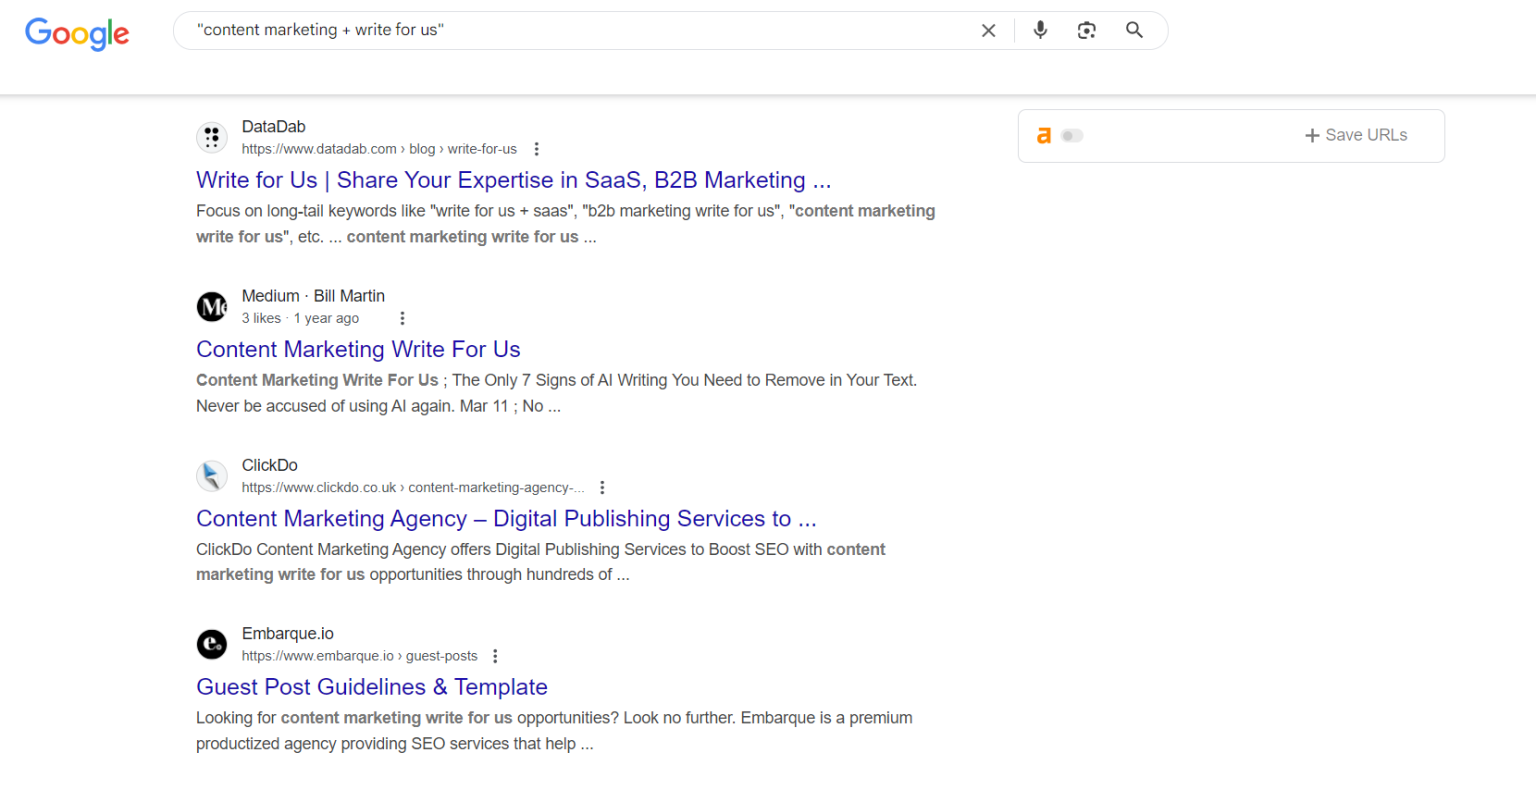Click the search magnifier icon
Viewport: 1536px width, 802px height.
point(1134,30)
